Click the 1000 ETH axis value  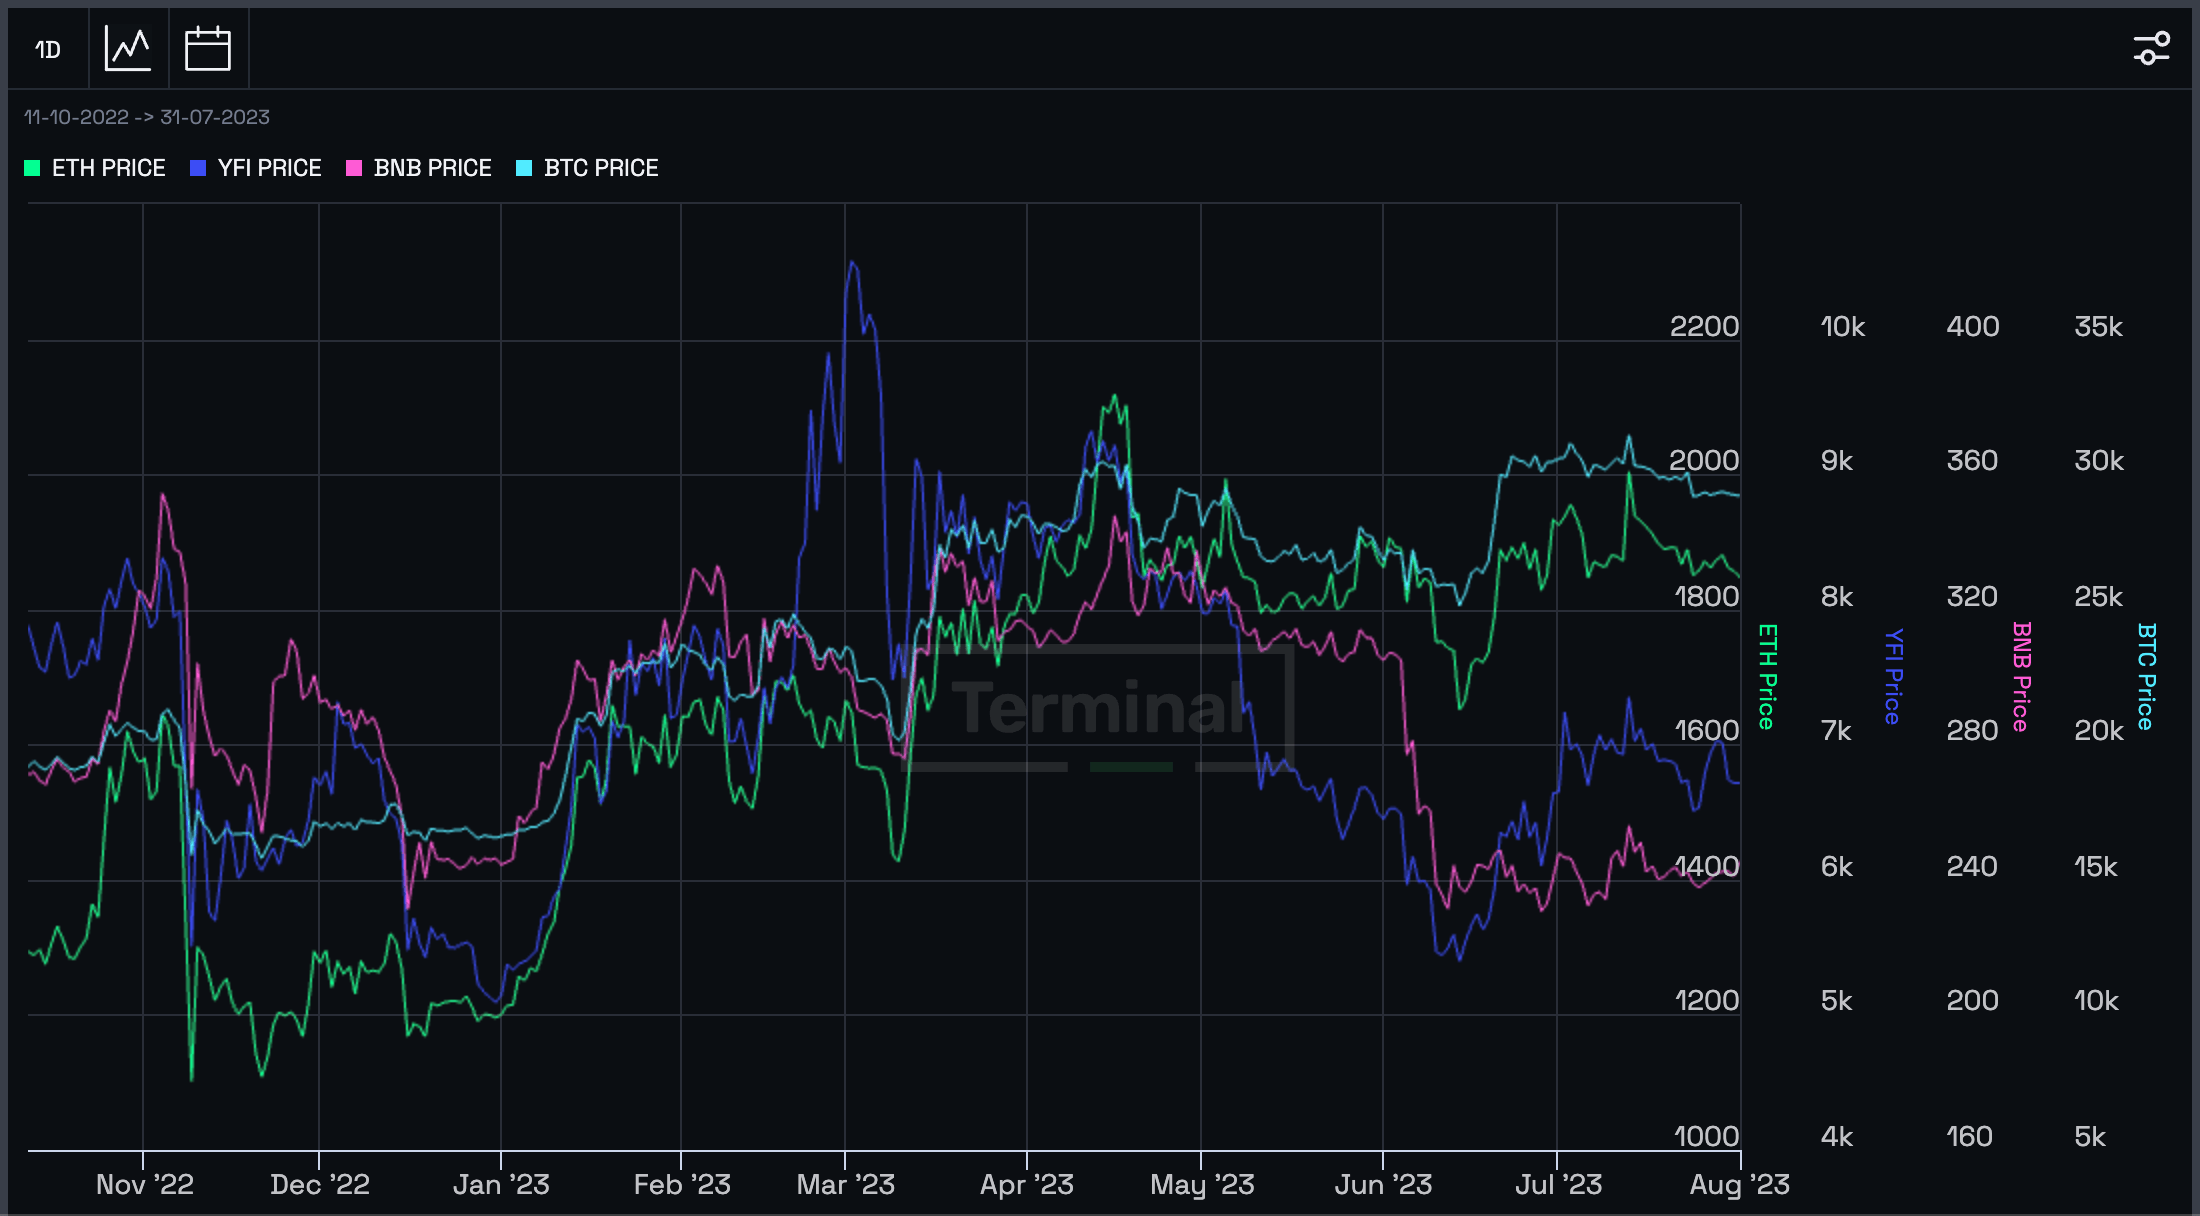click(x=1707, y=1137)
